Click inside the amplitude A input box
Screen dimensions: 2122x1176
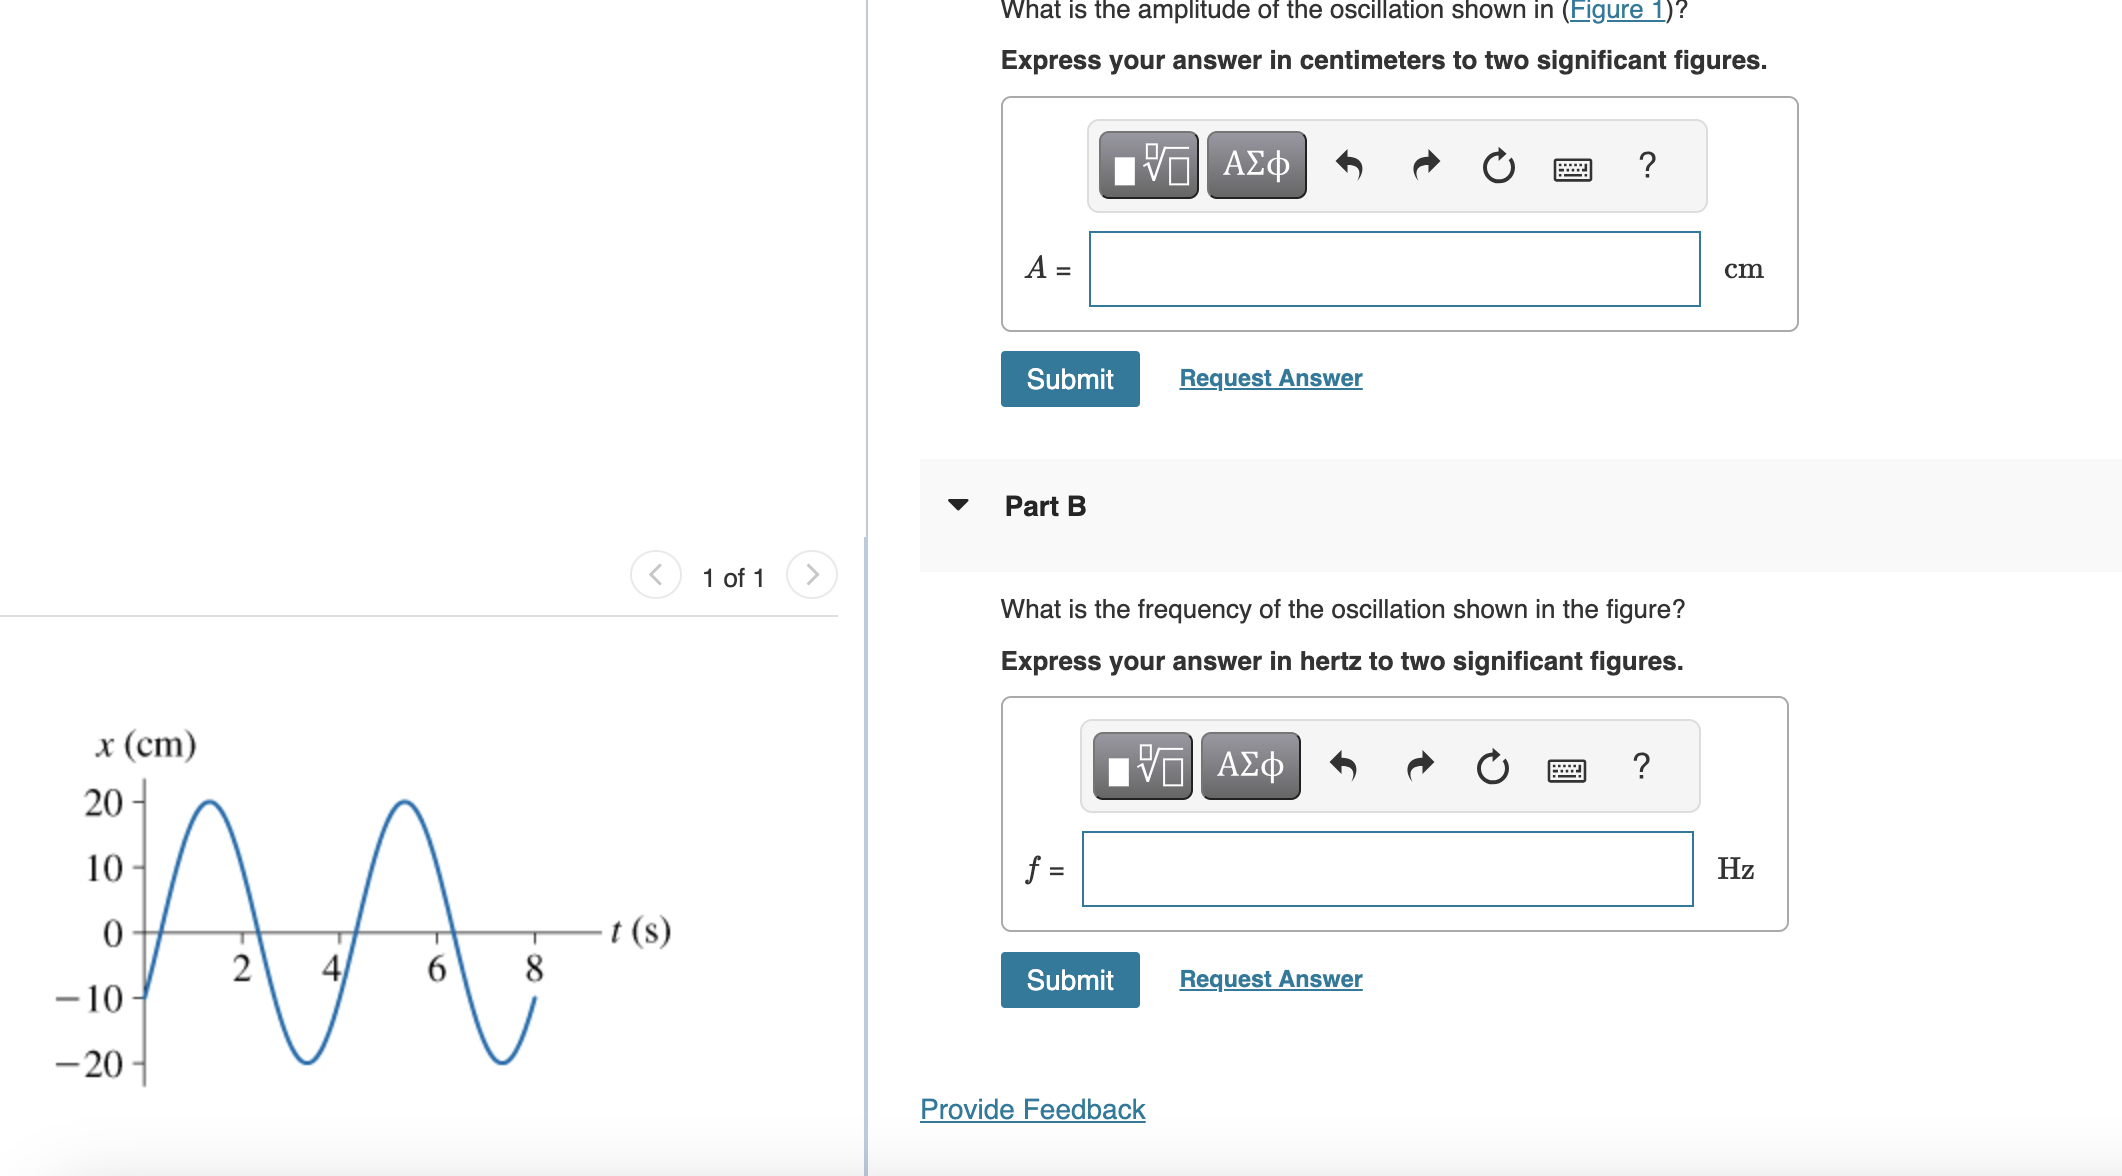tap(1394, 268)
